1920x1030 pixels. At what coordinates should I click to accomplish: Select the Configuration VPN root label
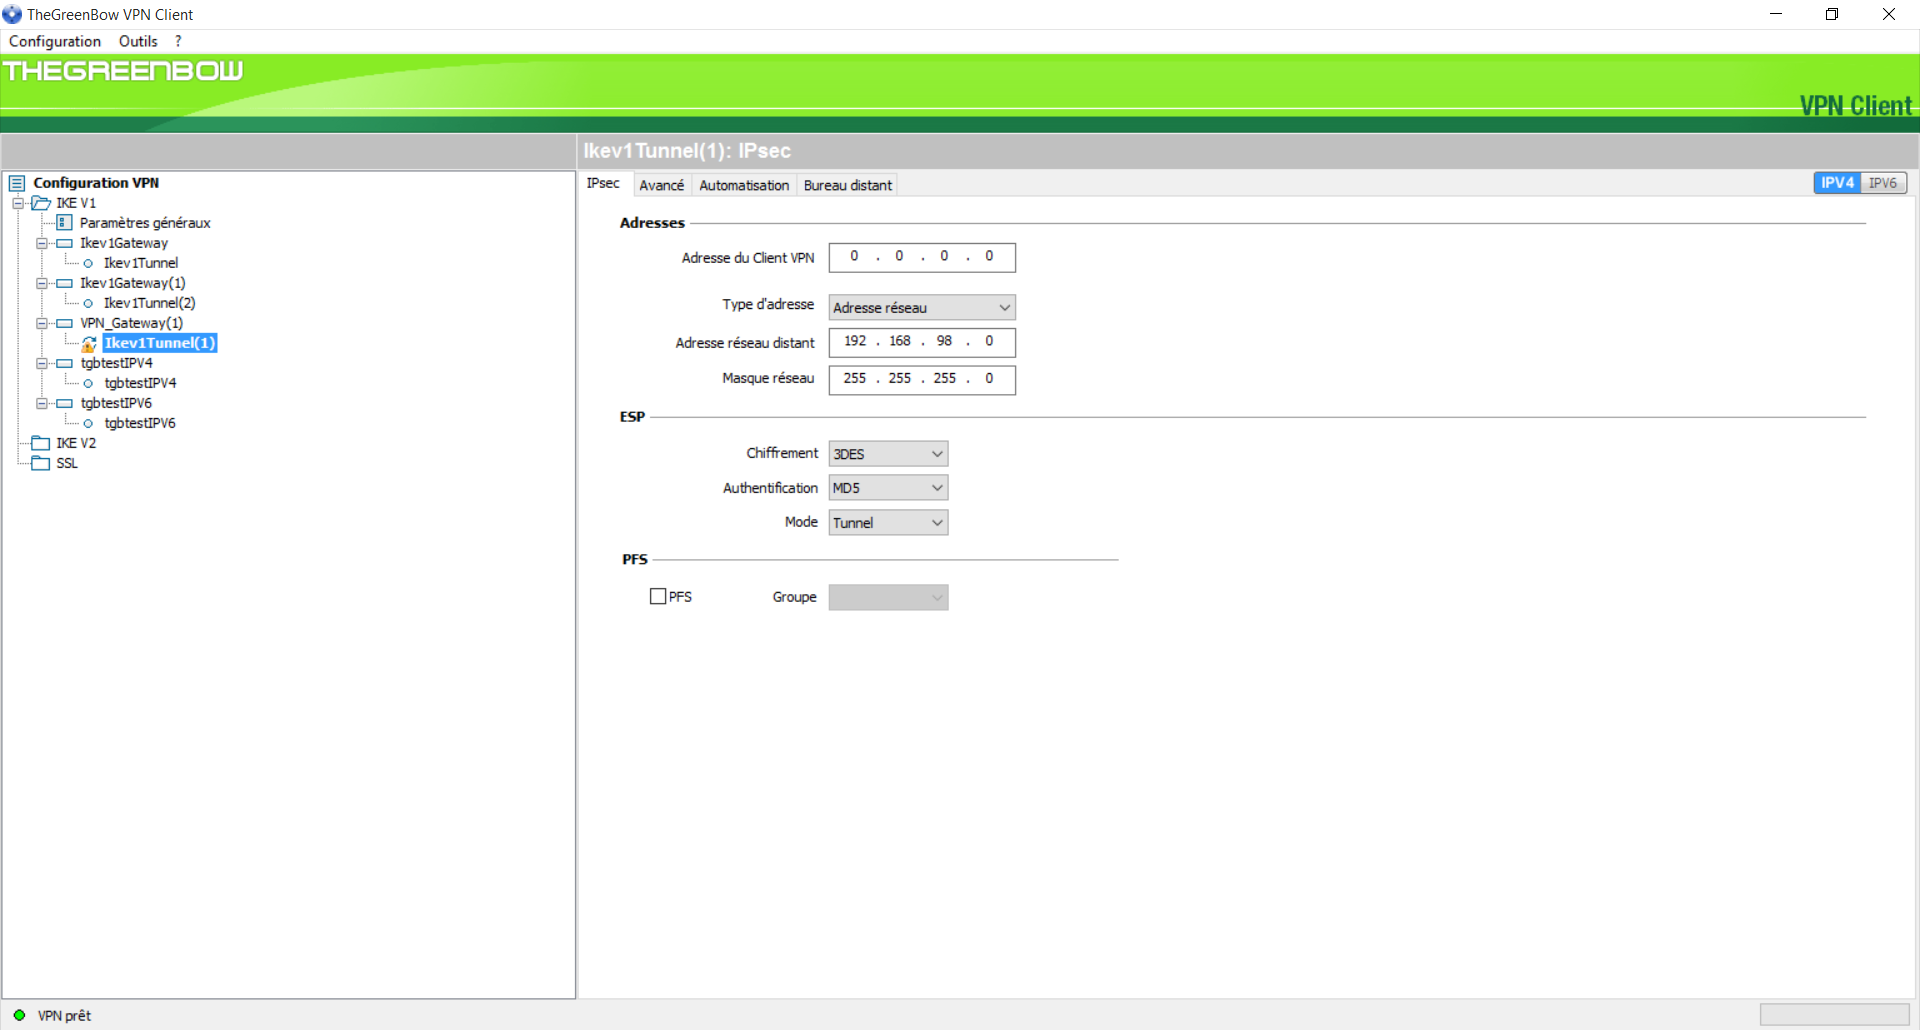[x=96, y=183]
